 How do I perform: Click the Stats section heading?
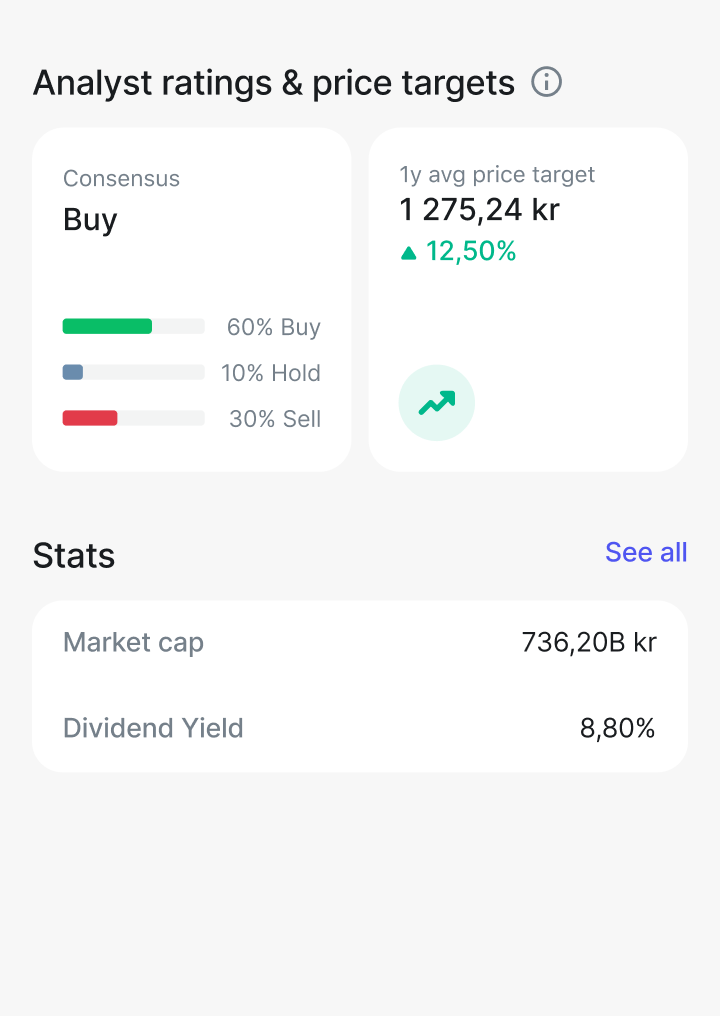pos(74,556)
